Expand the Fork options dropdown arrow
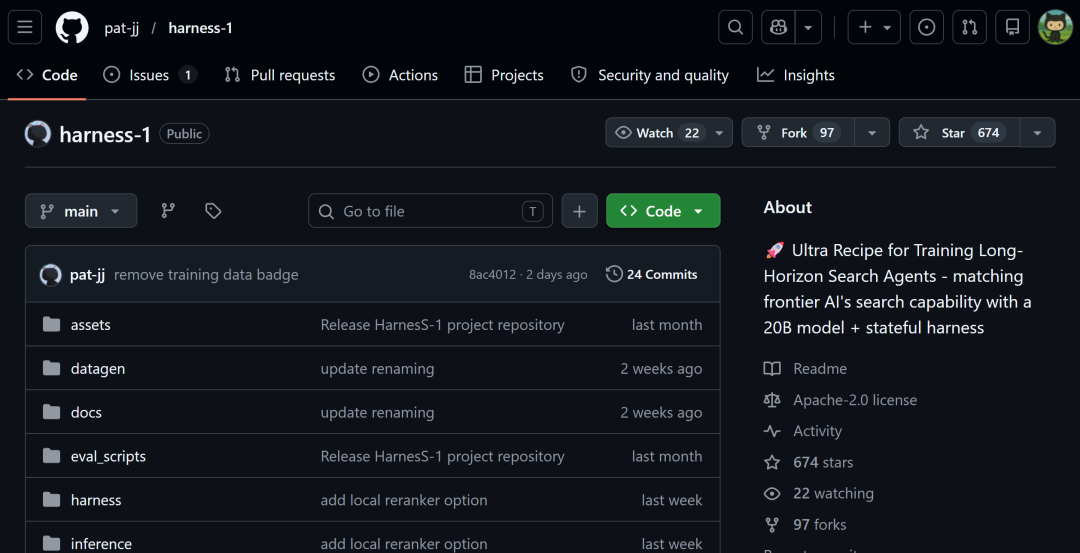The width and height of the screenshot is (1080, 553). pos(872,133)
